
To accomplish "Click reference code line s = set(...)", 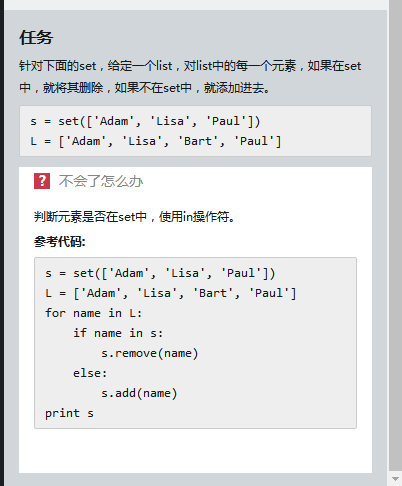I will (160, 273).
